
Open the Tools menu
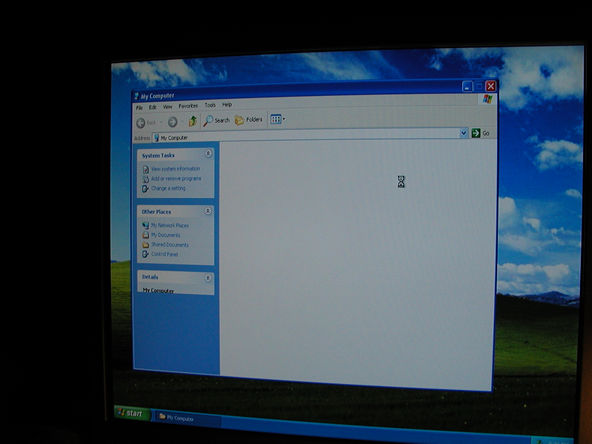point(210,105)
